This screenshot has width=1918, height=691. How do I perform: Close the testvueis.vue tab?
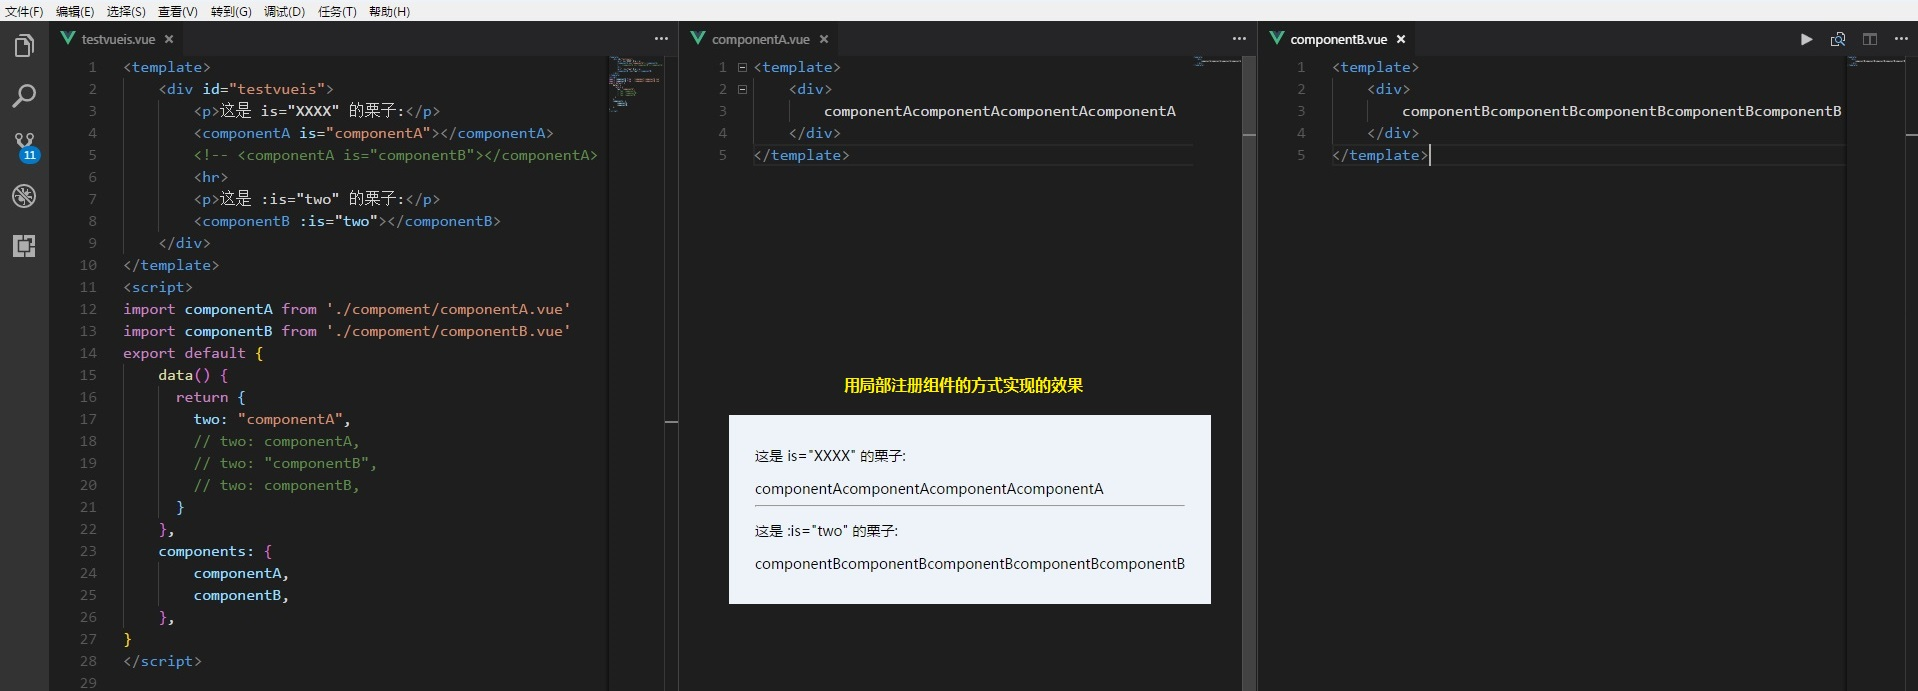click(169, 39)
